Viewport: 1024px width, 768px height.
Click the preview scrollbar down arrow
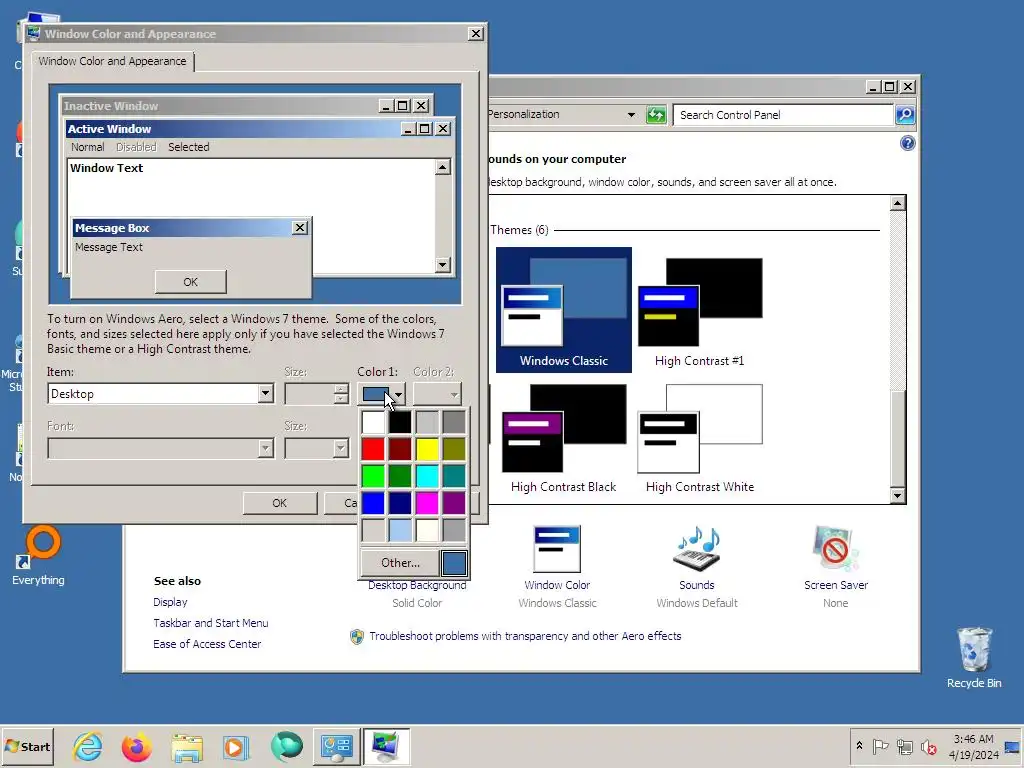click(443, 264)
